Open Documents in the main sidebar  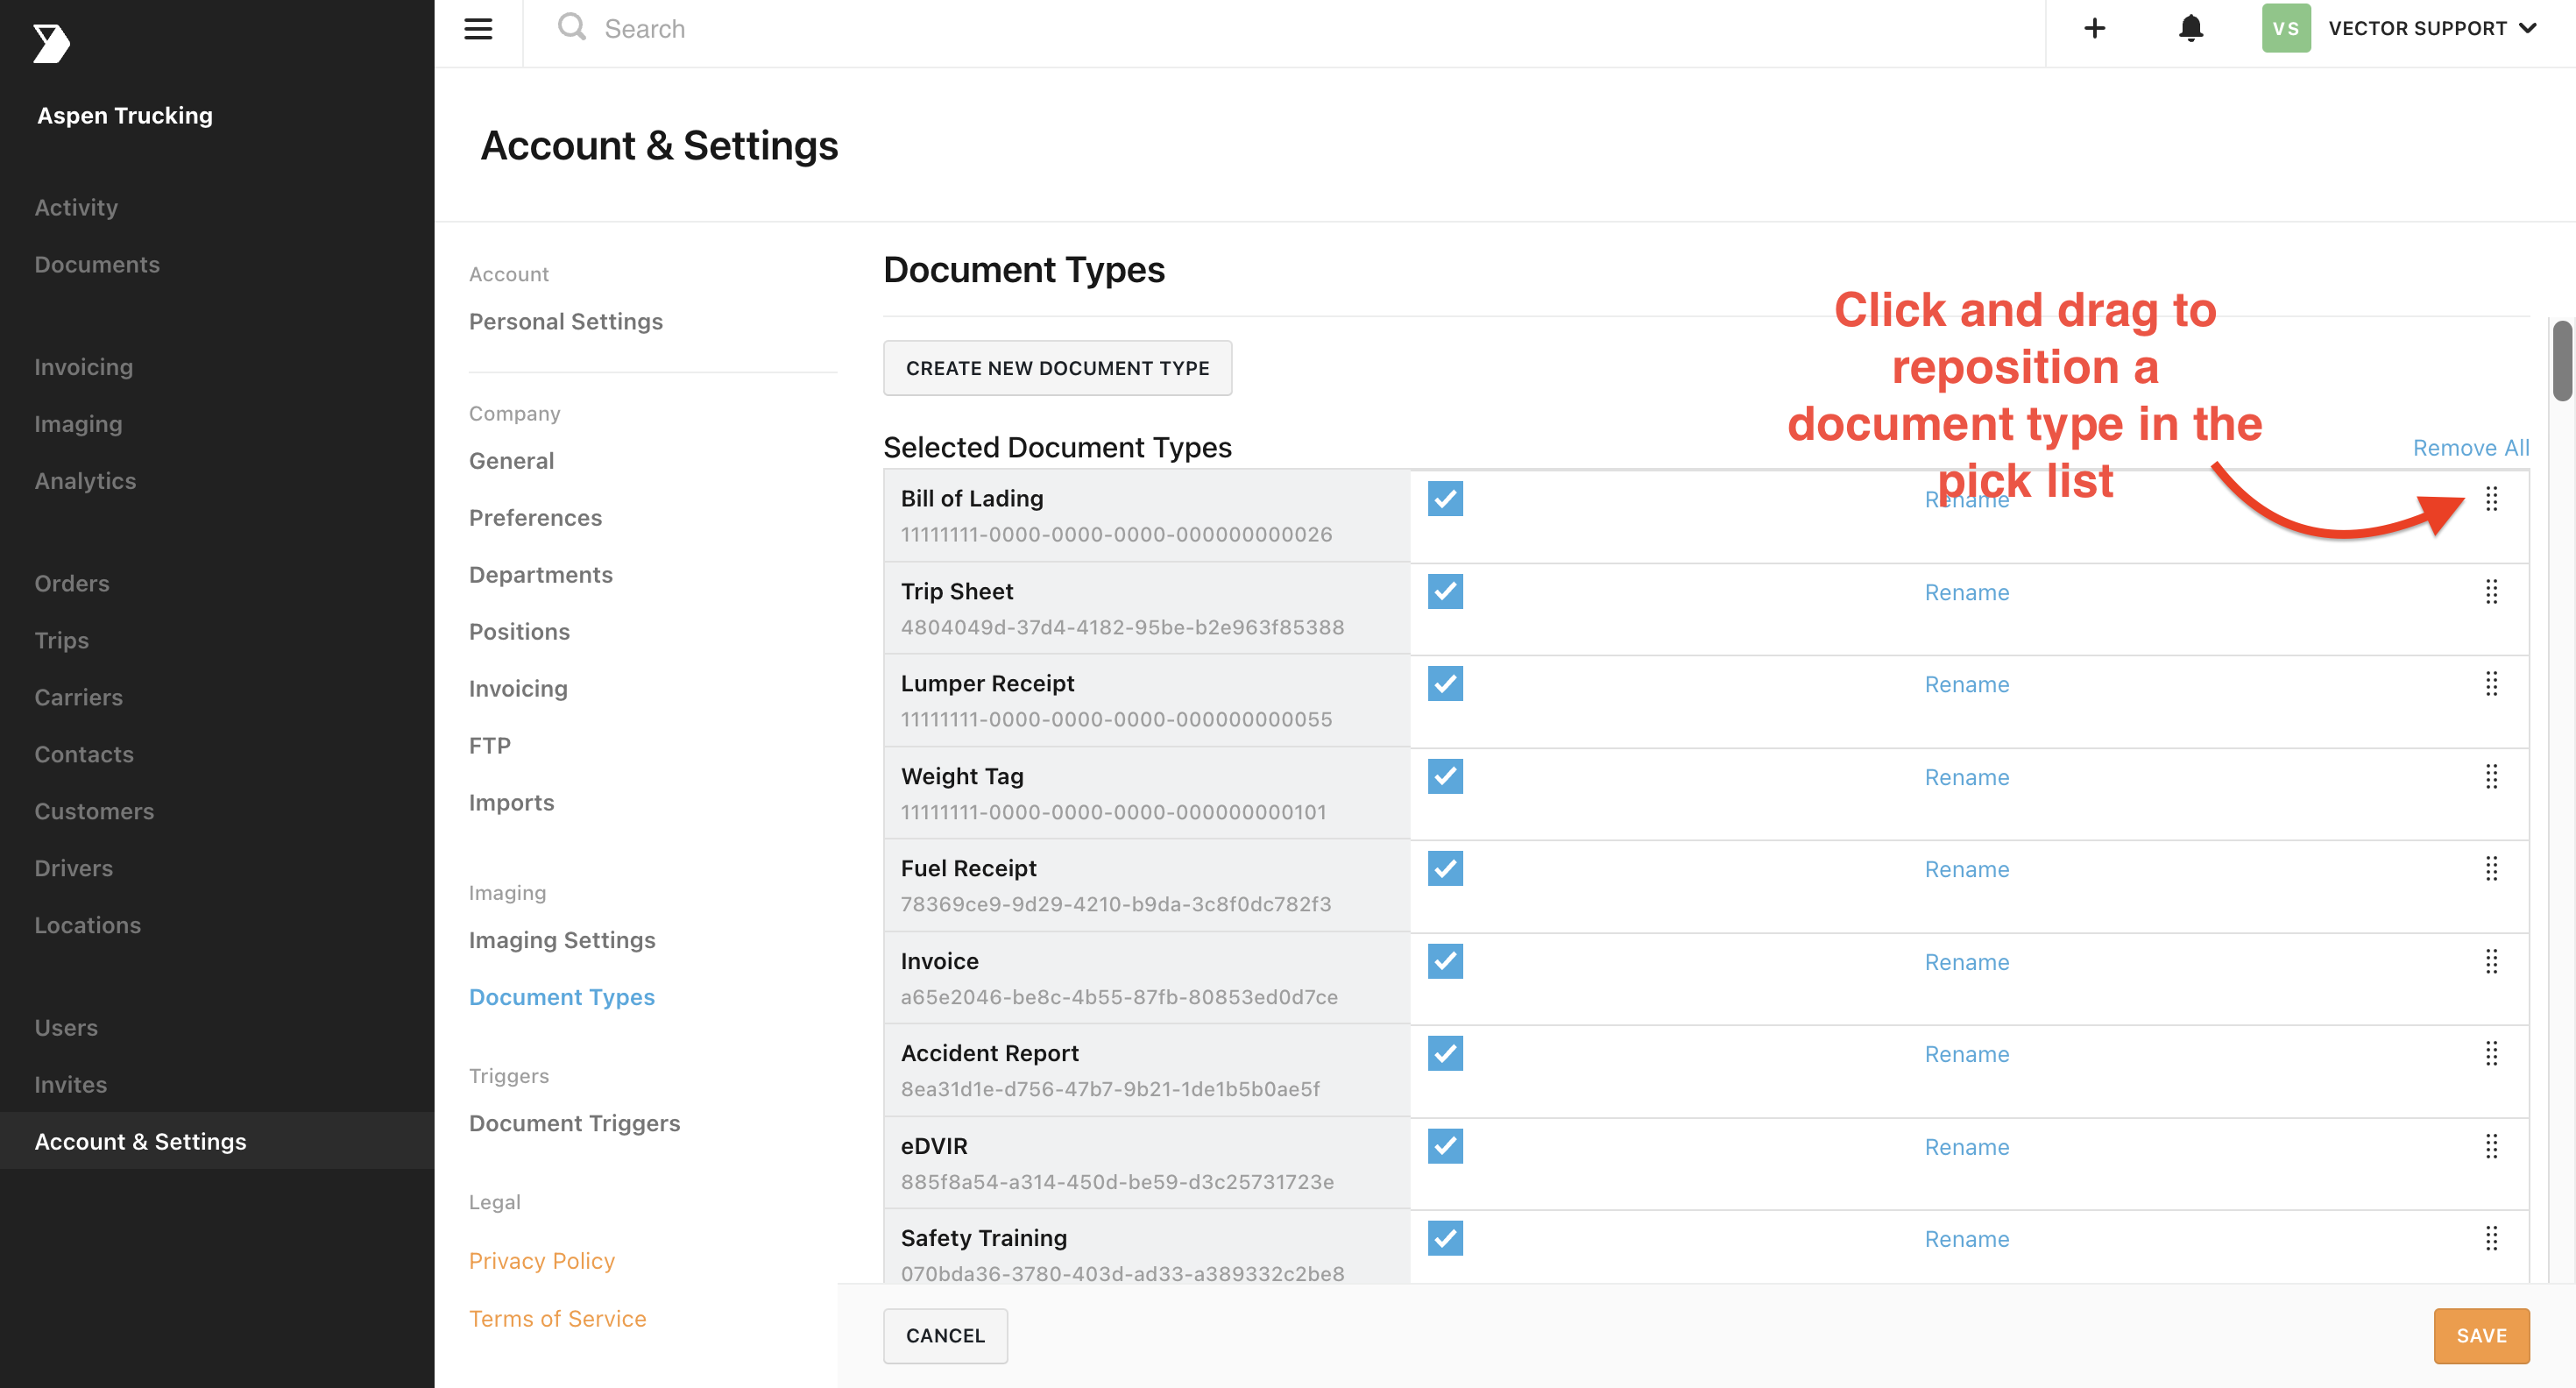(x=97, y=264)
